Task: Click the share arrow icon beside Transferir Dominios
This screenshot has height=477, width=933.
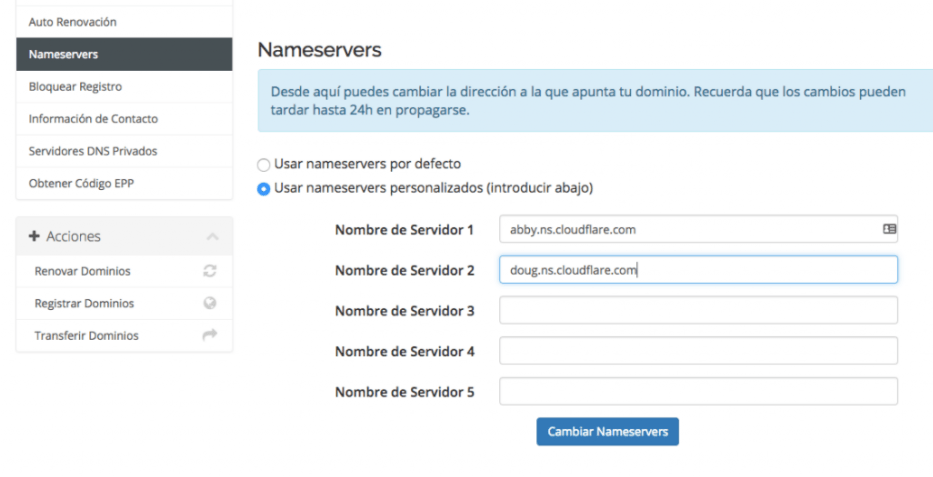Action: point(209,335)
